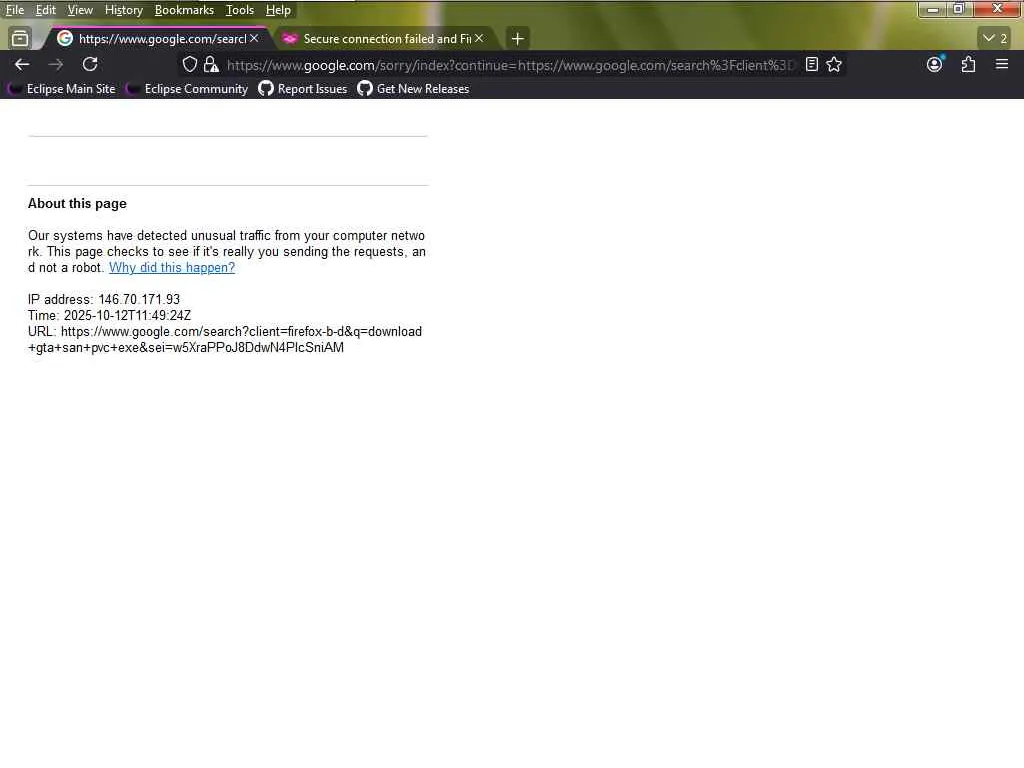
Task: Restore down the Firefox window
Action: 959,9
